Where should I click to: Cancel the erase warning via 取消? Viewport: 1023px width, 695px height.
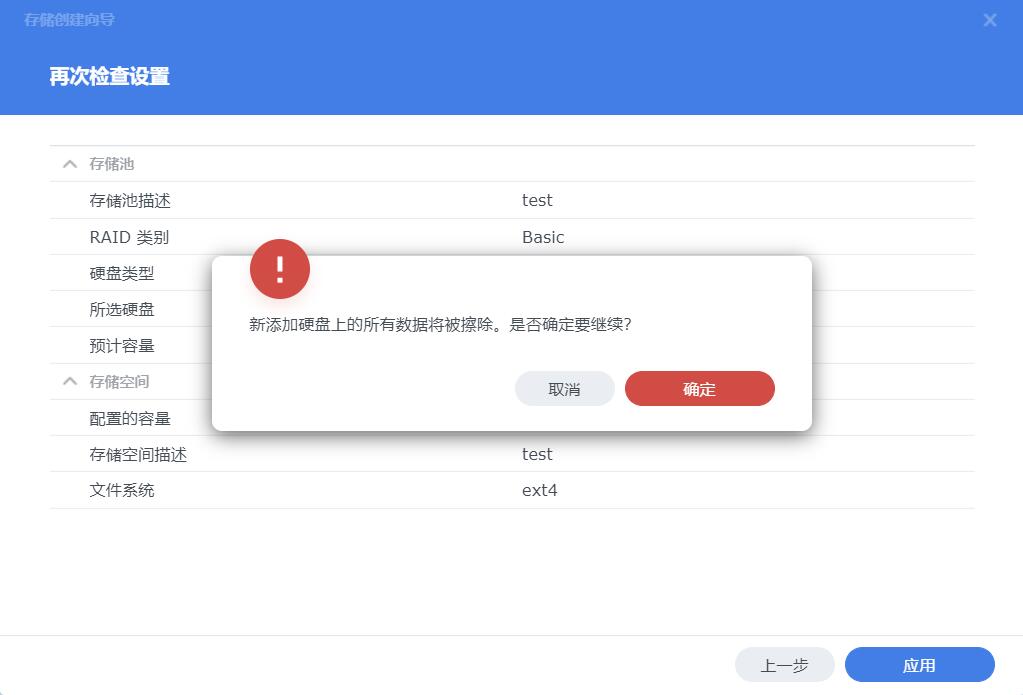tap(564, 388)
